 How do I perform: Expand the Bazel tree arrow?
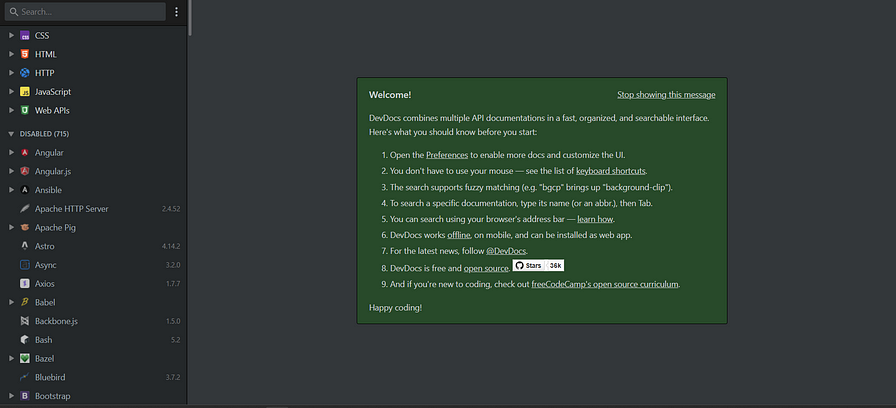click(11, 358)
